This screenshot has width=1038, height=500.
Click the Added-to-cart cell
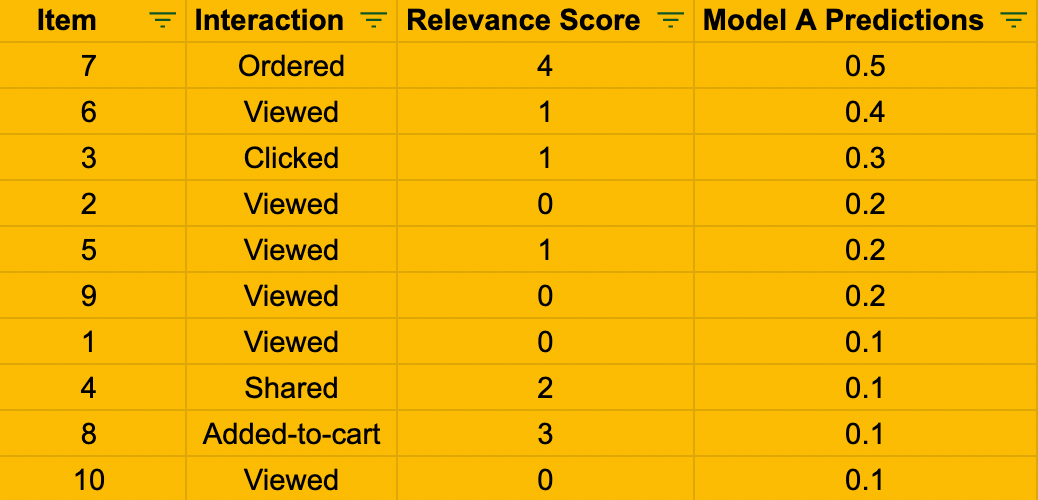291,435
